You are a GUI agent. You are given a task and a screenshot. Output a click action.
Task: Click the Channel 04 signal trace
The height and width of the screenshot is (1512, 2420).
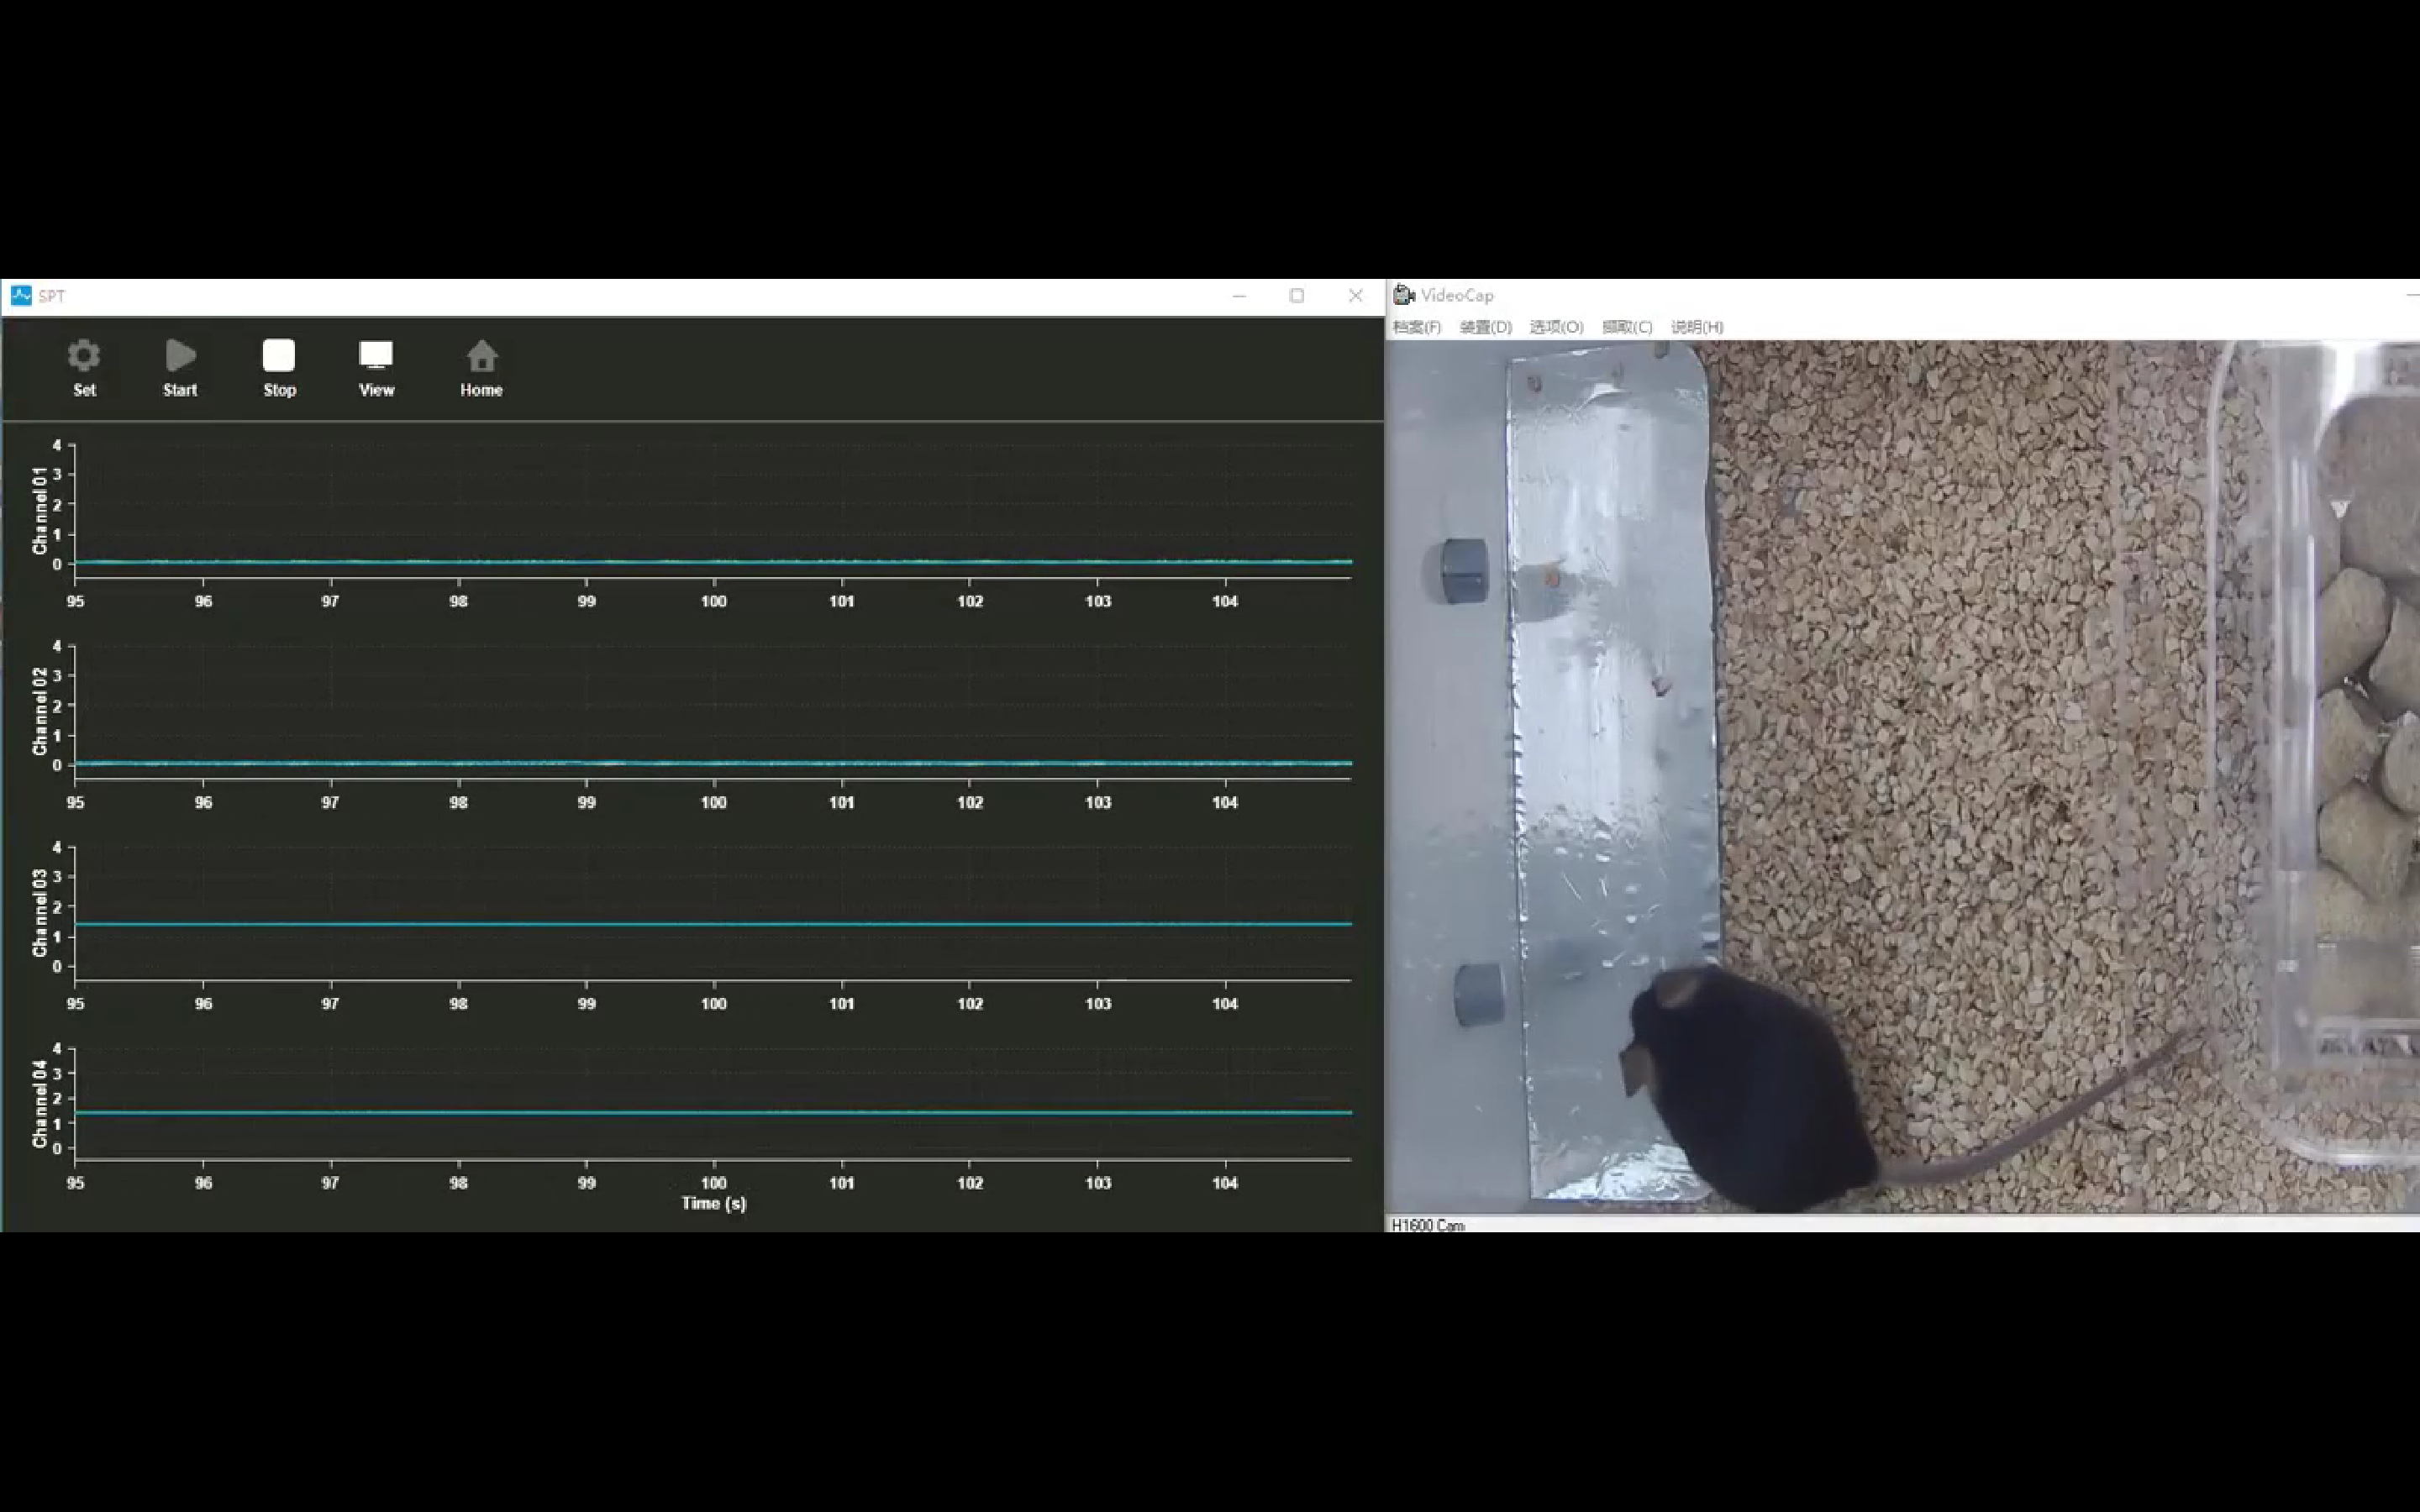coord(713,1112)
